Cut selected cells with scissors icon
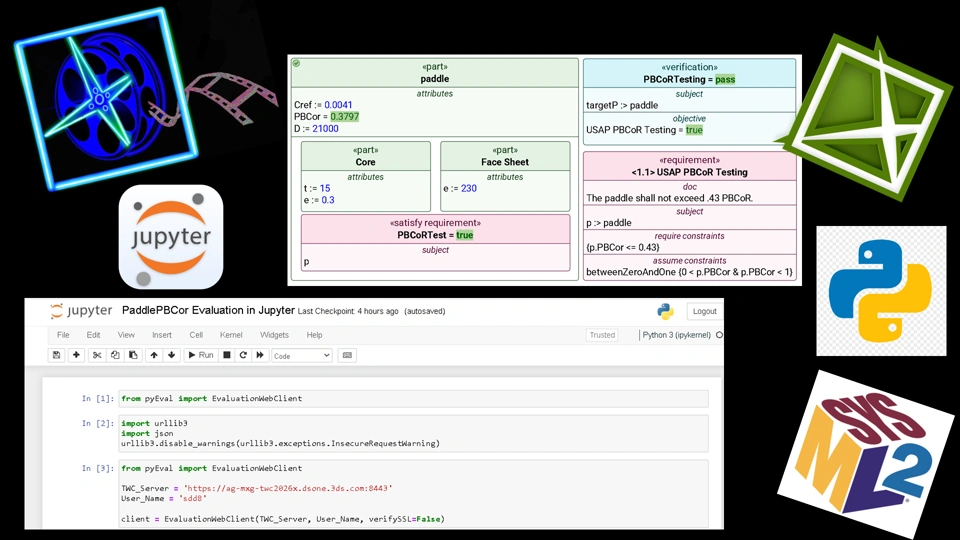The width and height of the screenshot is (960, 540). pos(97,355)
